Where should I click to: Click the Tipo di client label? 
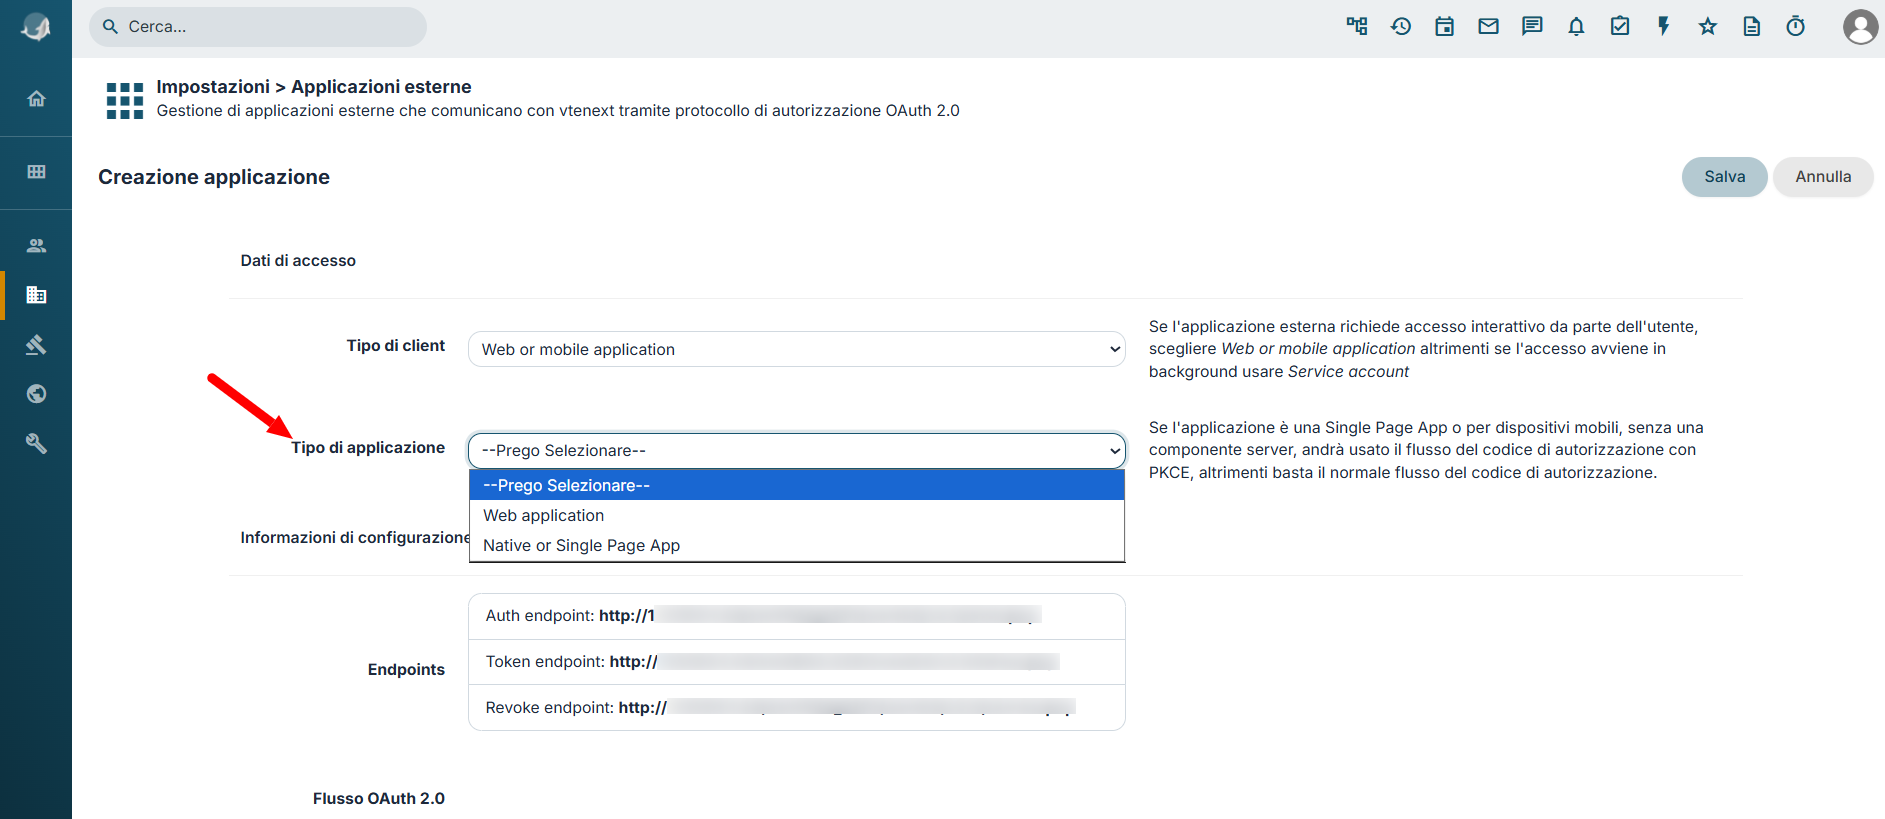tap(396, 346)
